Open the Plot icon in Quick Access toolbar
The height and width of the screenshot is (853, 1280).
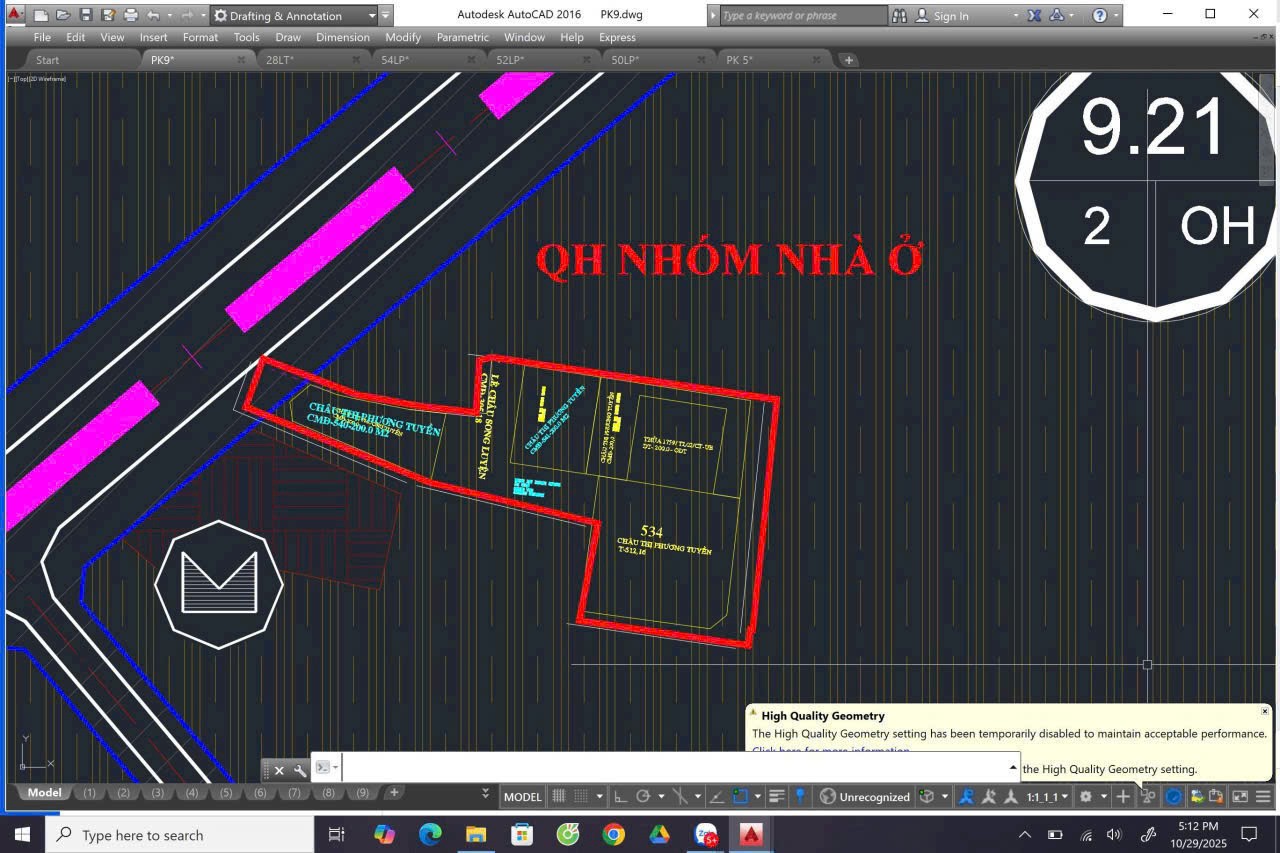pos(130,14)
